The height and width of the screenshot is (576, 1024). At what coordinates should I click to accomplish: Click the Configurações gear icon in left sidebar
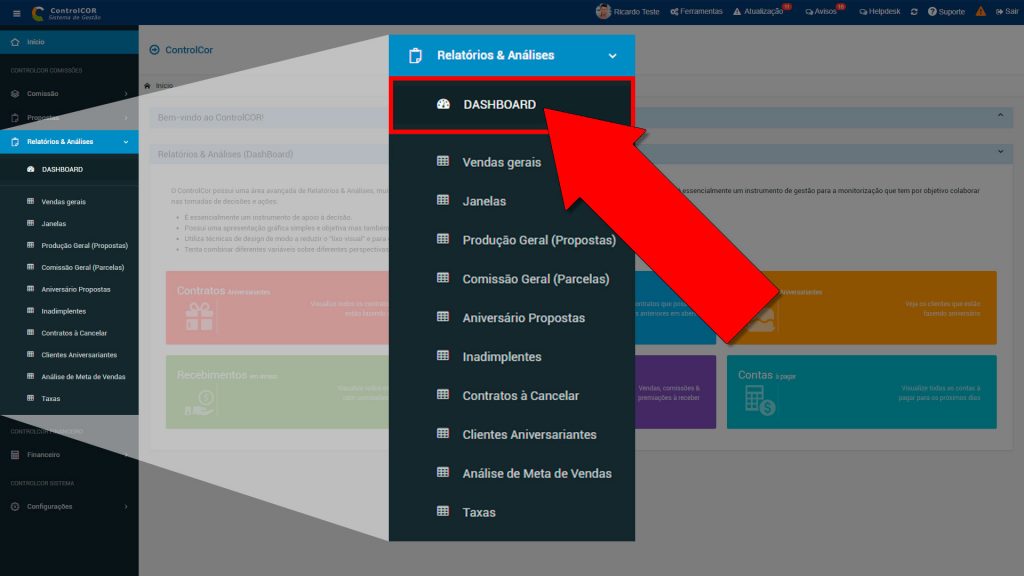tap(15, 506)
